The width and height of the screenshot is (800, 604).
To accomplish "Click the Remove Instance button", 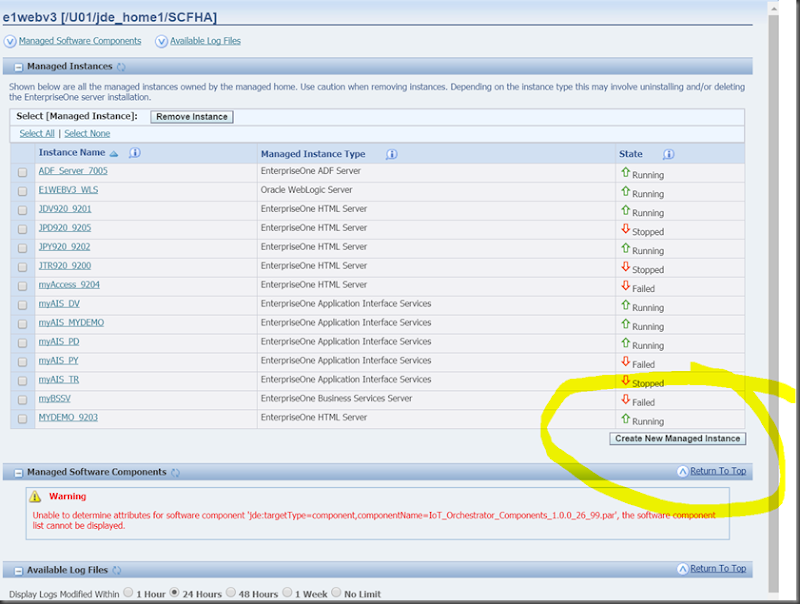I will tap(192, 117).
